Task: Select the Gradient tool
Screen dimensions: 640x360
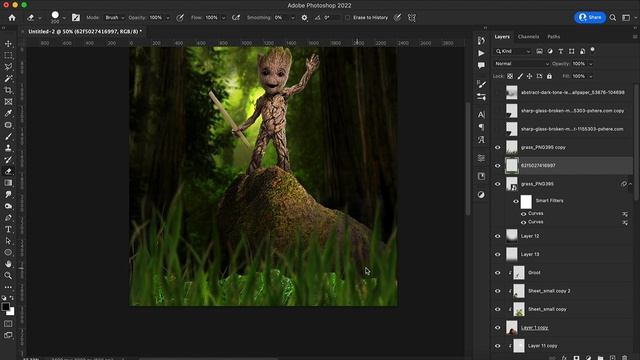Action: click(8, 183)
